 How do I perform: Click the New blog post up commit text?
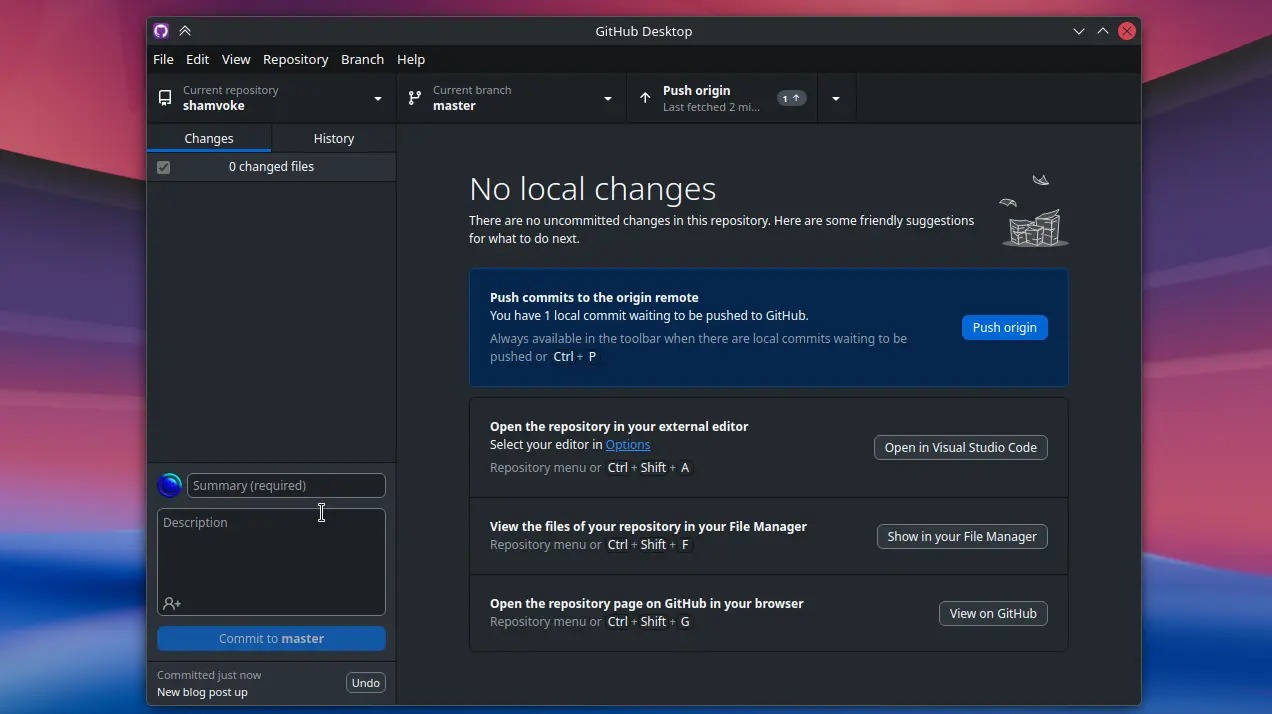pyautogui.click(x=202, y=692)
